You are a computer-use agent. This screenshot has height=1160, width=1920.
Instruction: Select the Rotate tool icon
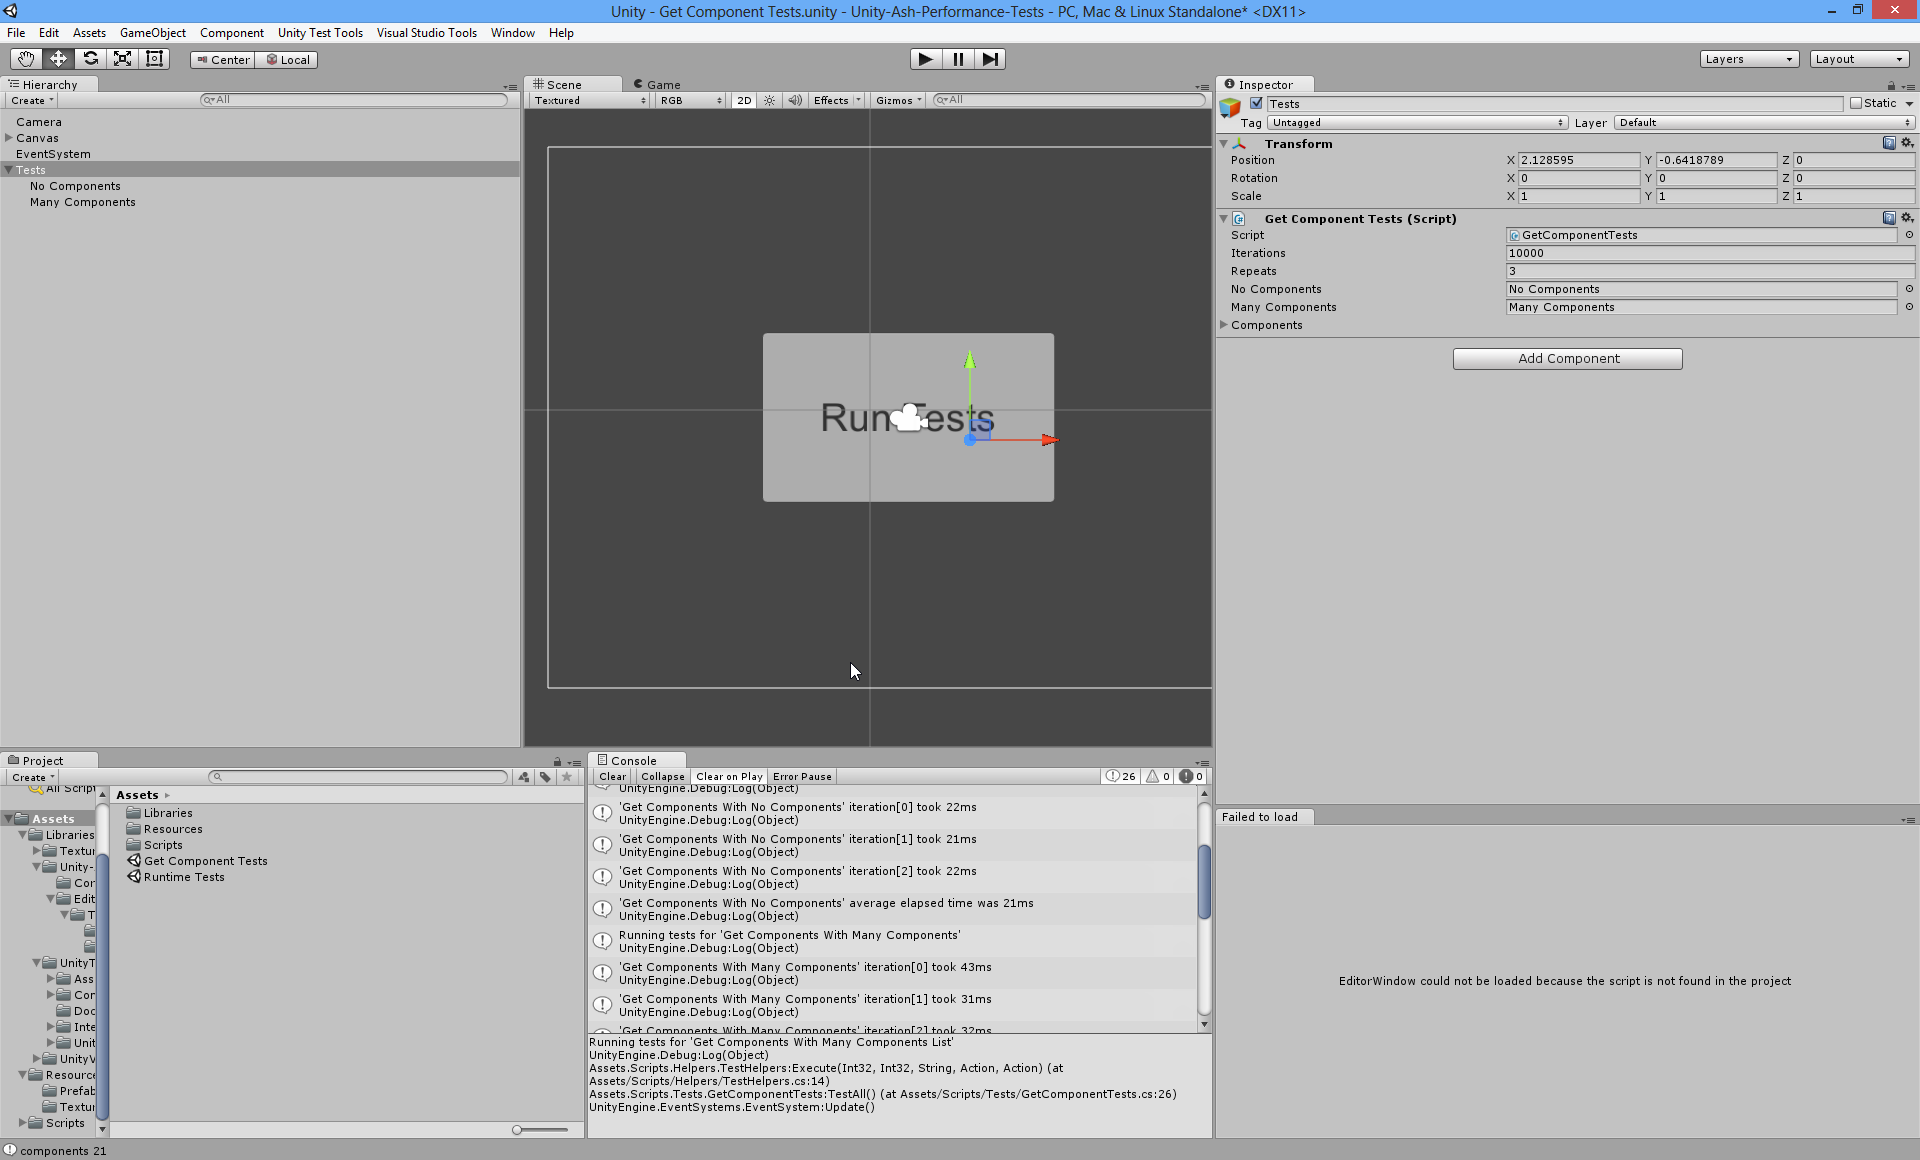point(90,59)
